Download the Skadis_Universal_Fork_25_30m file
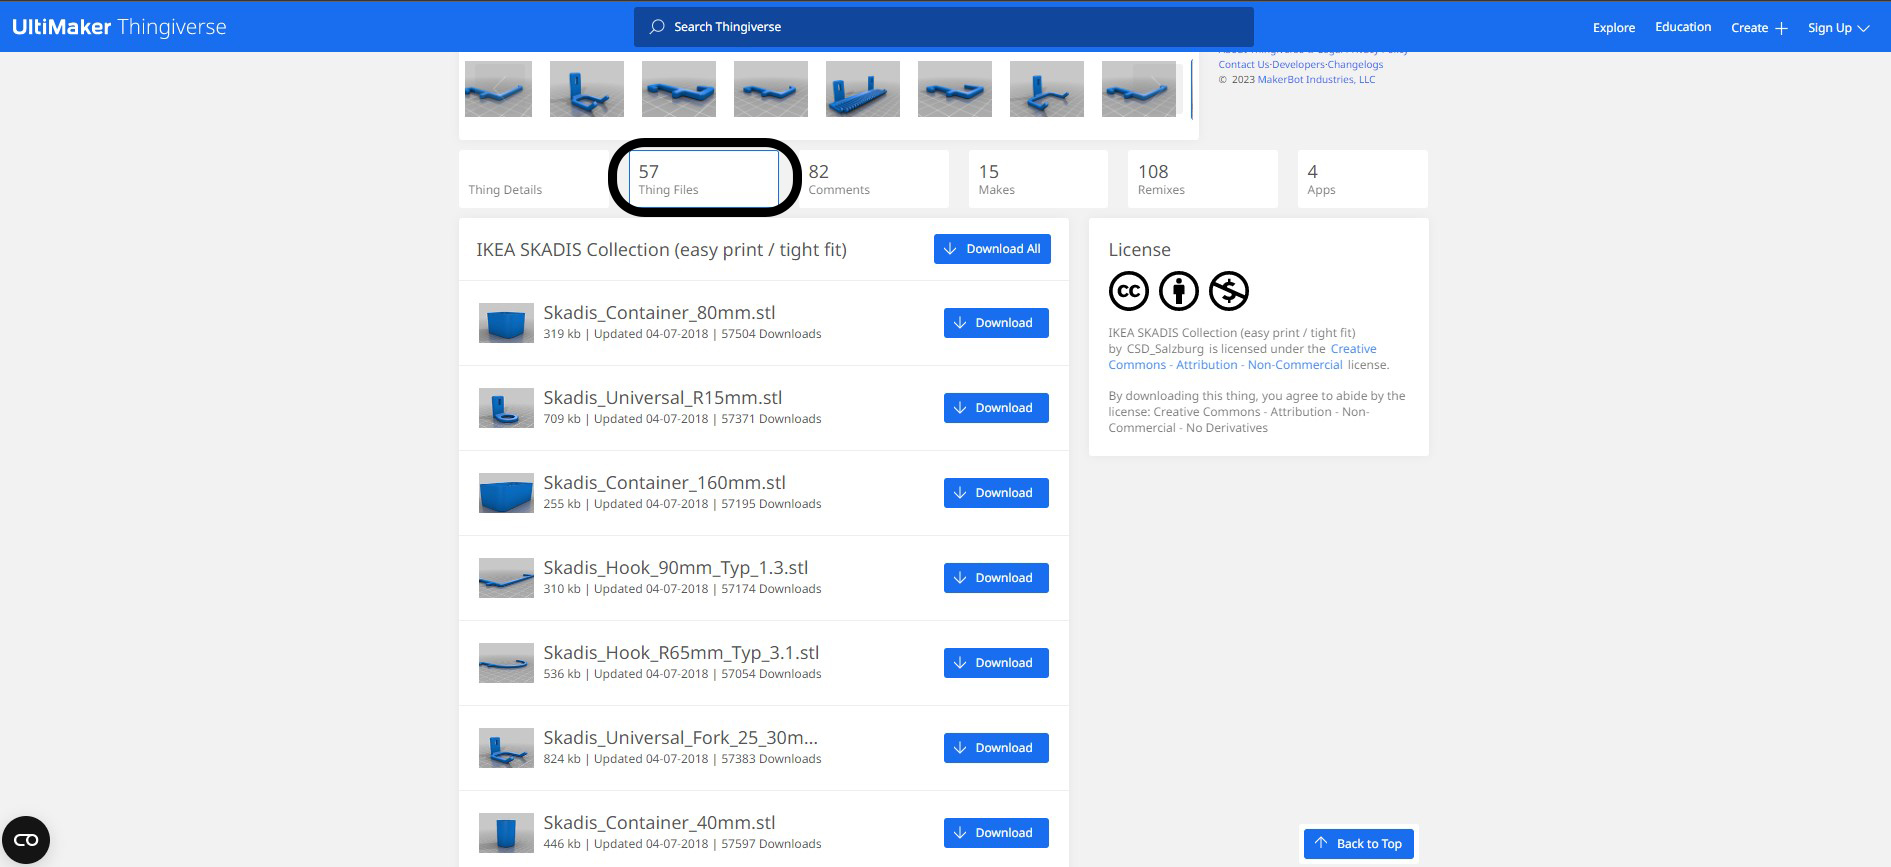The height and width of the screenshot is (867, 1891). point(996,748)
